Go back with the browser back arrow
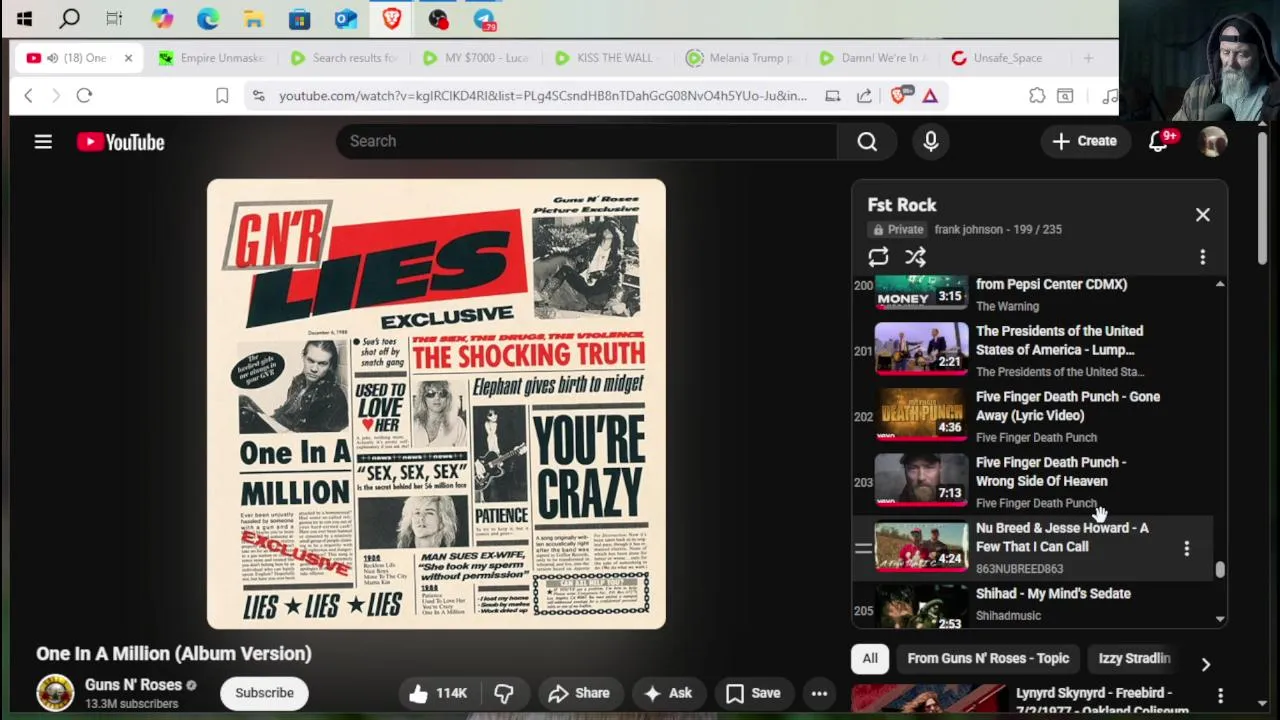This screenshot has width=1280, height=720. pos(28,95)
